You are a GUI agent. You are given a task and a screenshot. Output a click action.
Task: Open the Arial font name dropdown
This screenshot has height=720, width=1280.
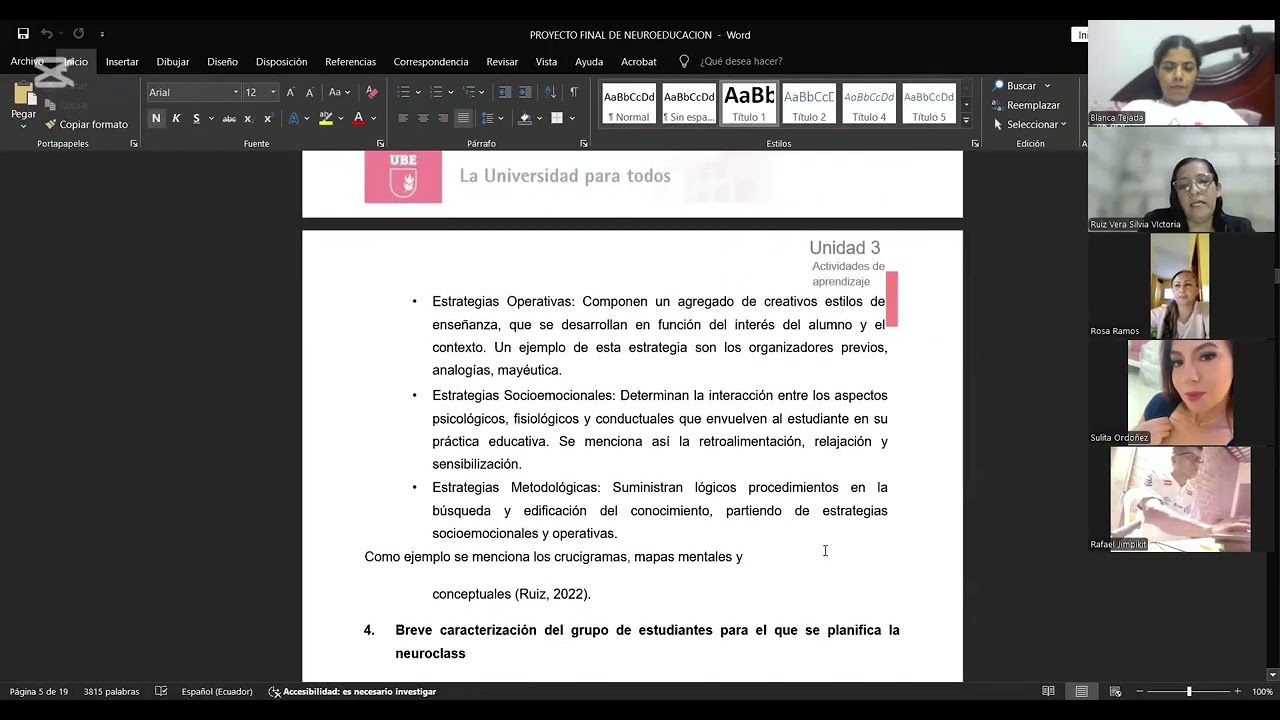point(236,92)
